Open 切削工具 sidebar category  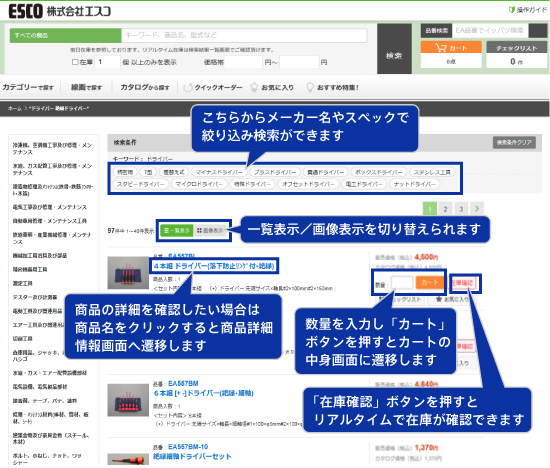[22, 339]
